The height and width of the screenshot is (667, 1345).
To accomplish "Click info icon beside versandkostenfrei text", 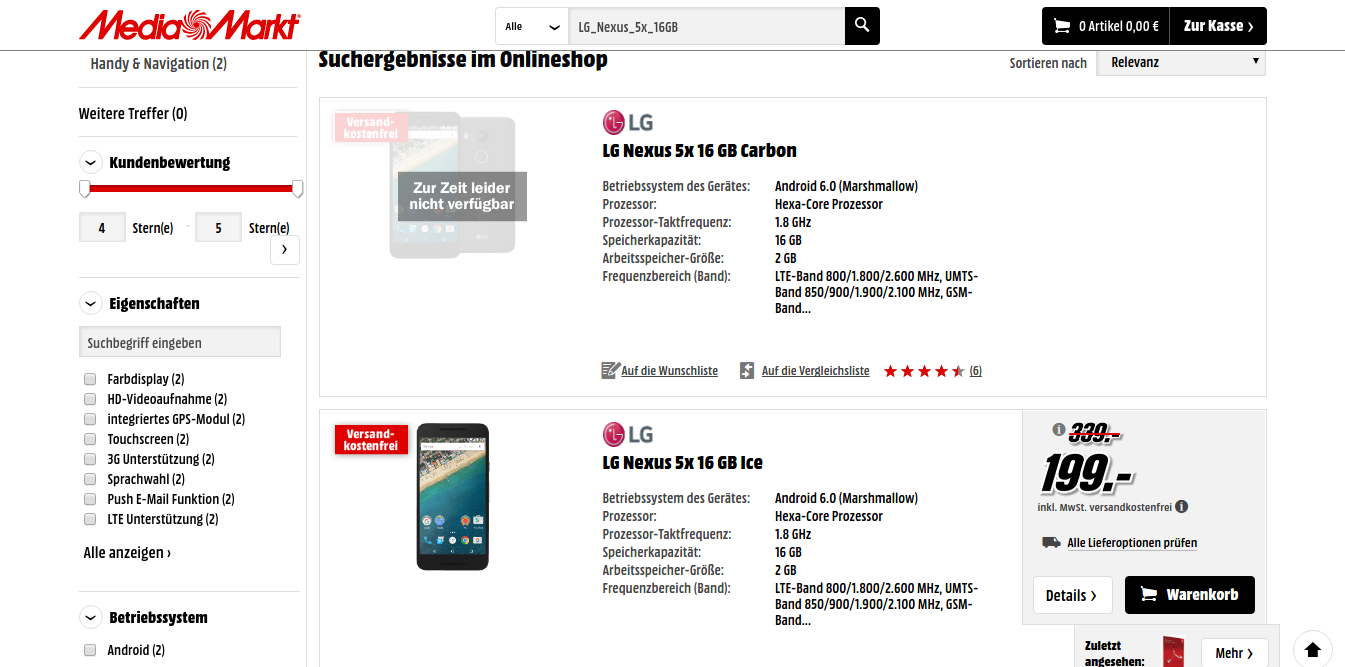I will click(1182, 507).
